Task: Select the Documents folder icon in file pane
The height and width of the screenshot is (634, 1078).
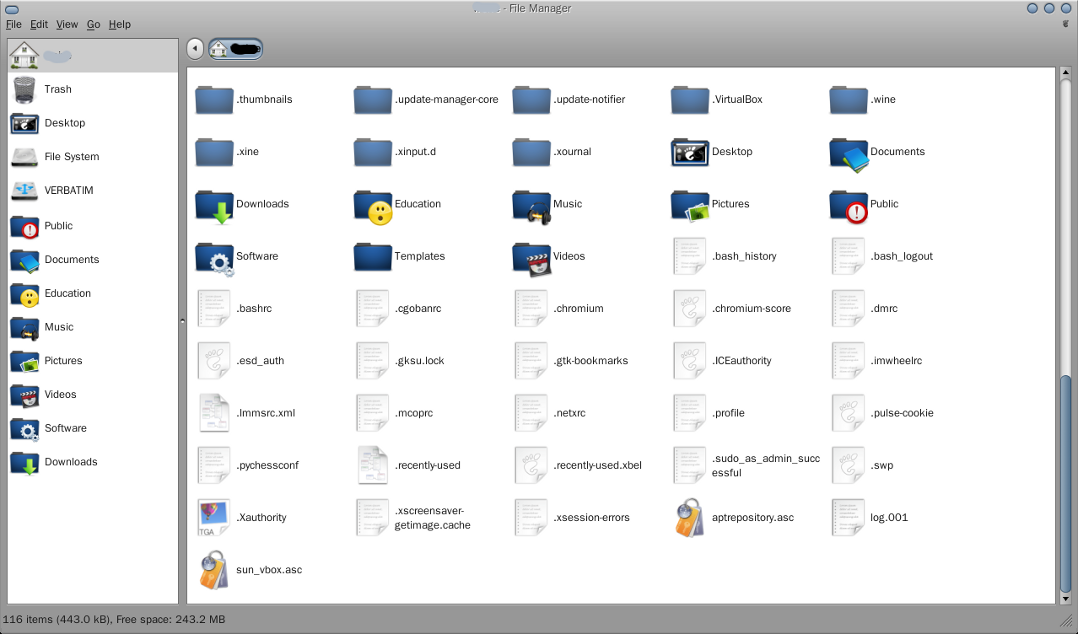Action: (848, 154)
